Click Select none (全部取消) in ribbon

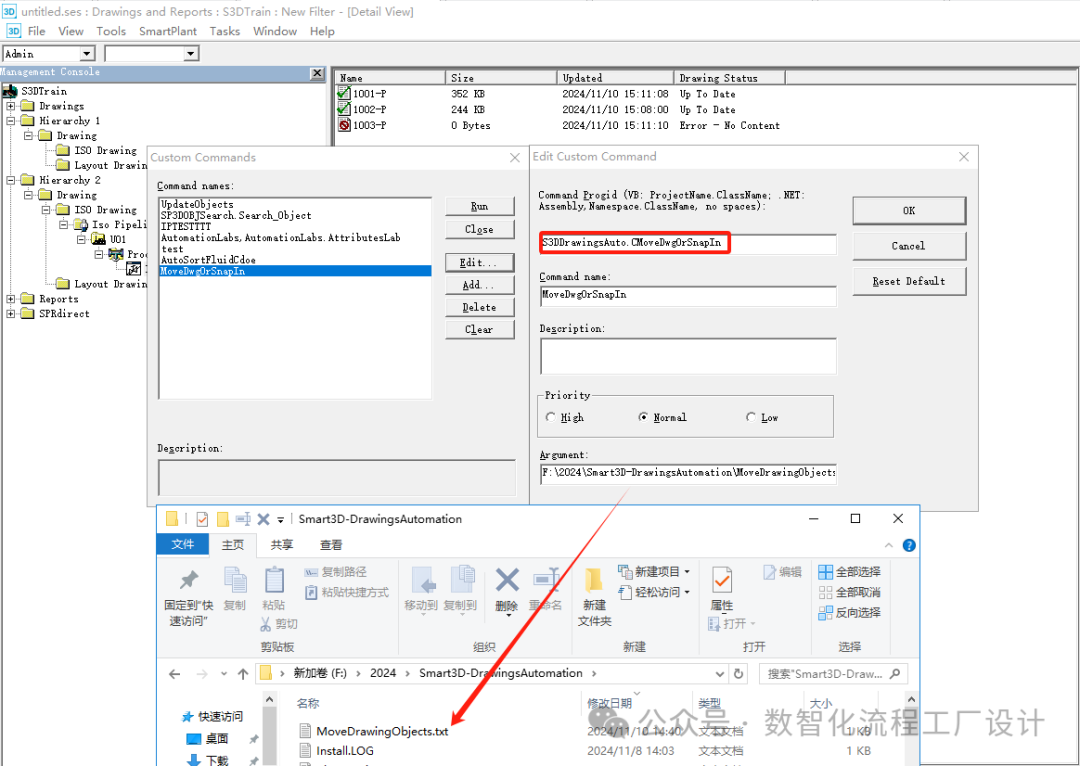(849, 592)
